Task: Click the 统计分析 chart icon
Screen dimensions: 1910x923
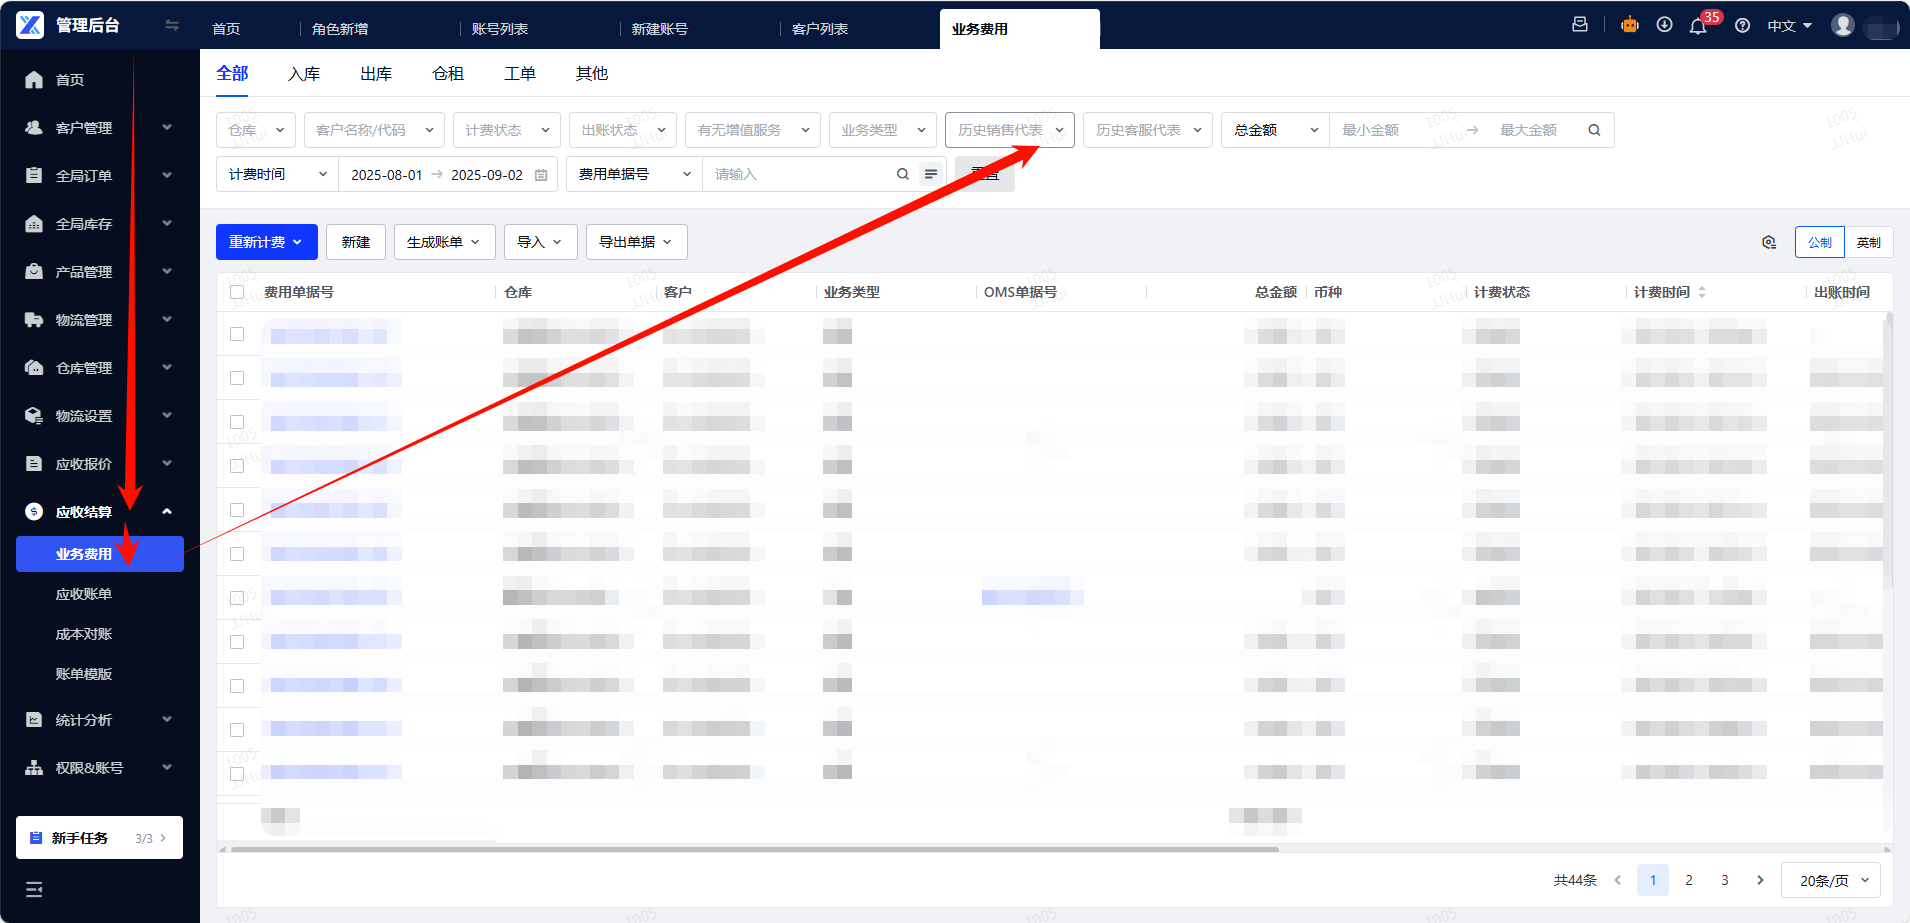Action: pos(34,720)
